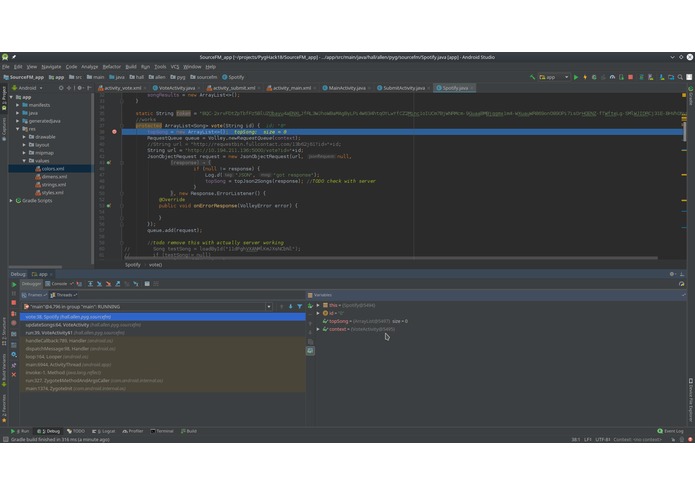695x494 pixels.
Task: Open the Event Log button
Action: 670,431
